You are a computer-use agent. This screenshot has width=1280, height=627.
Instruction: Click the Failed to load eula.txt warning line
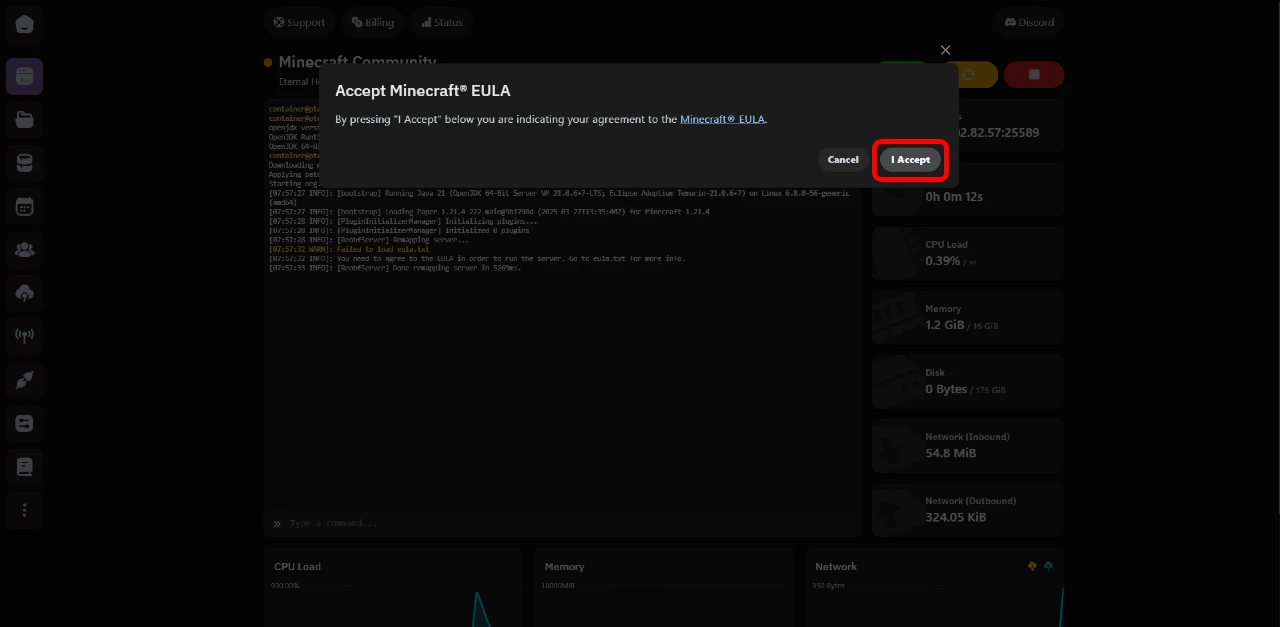[349, 249]
